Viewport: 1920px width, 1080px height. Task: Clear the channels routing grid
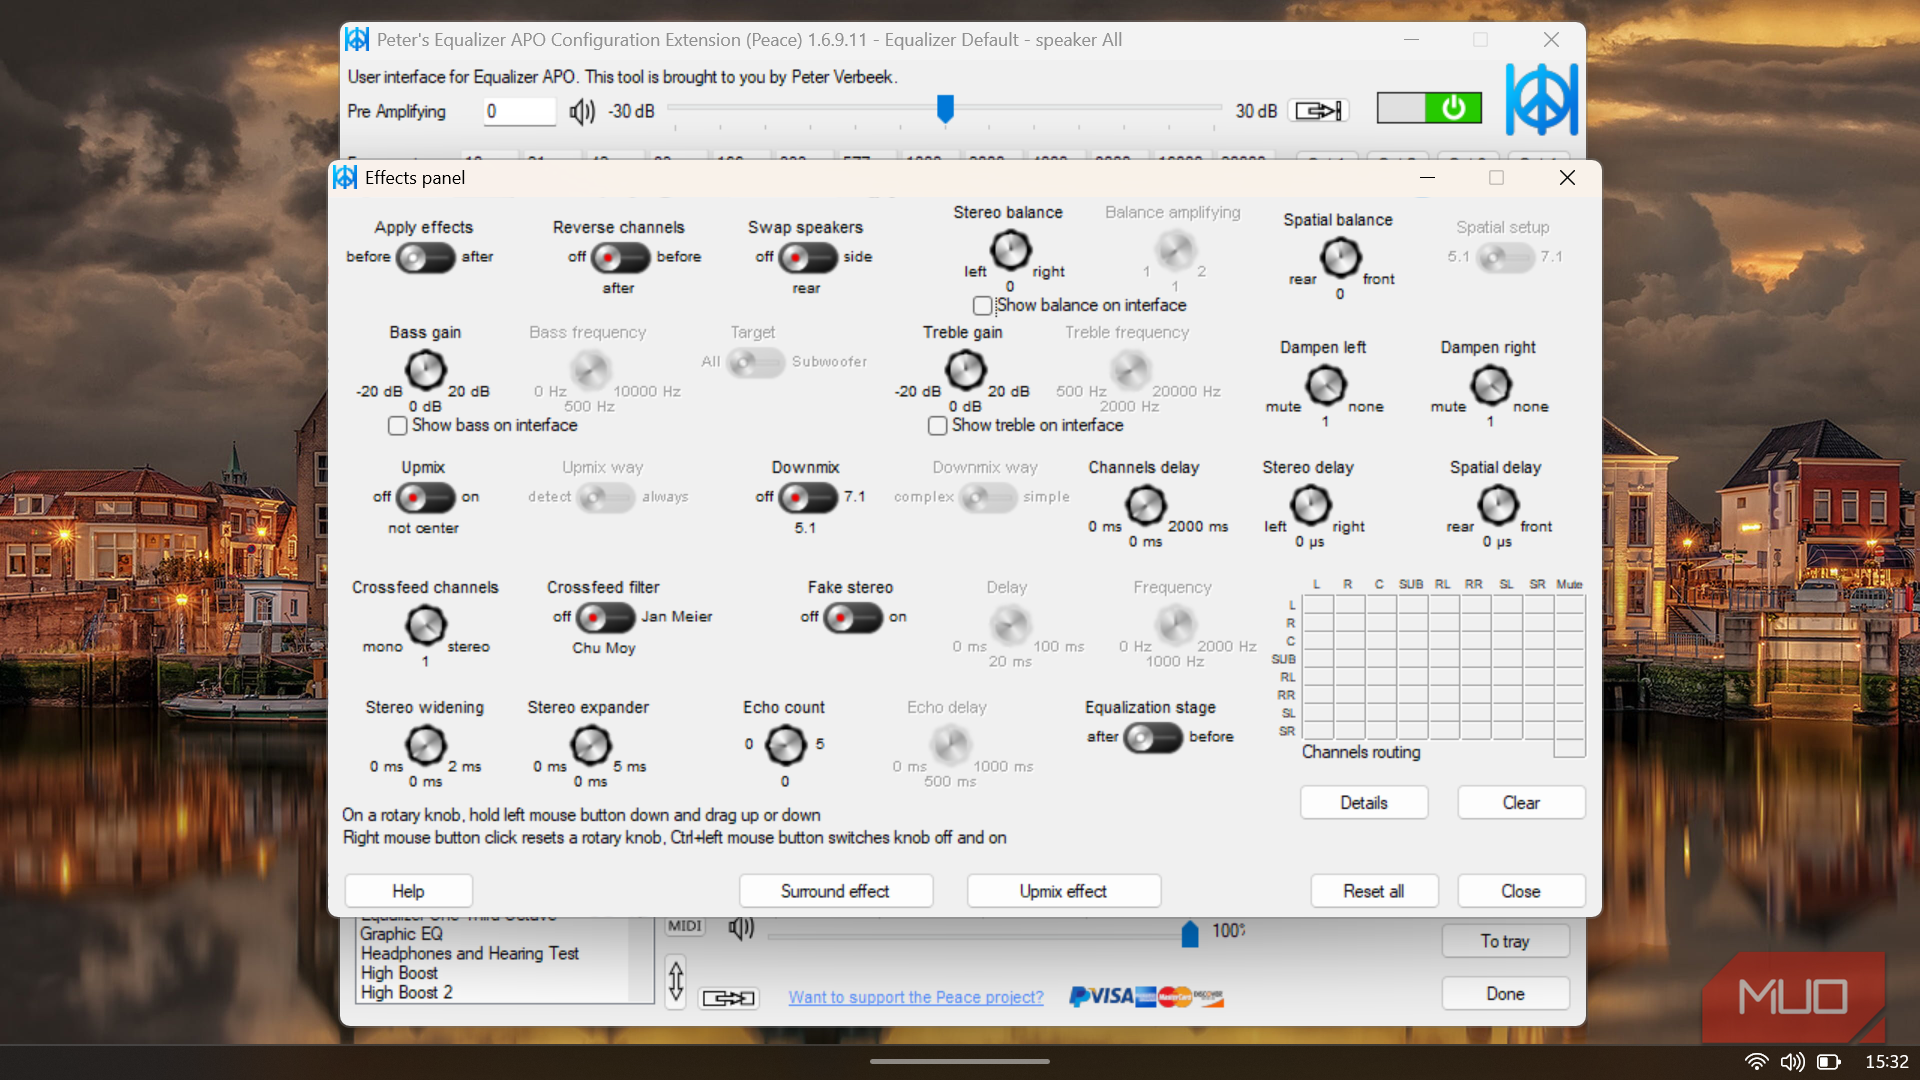click(x=1521, y=803)
